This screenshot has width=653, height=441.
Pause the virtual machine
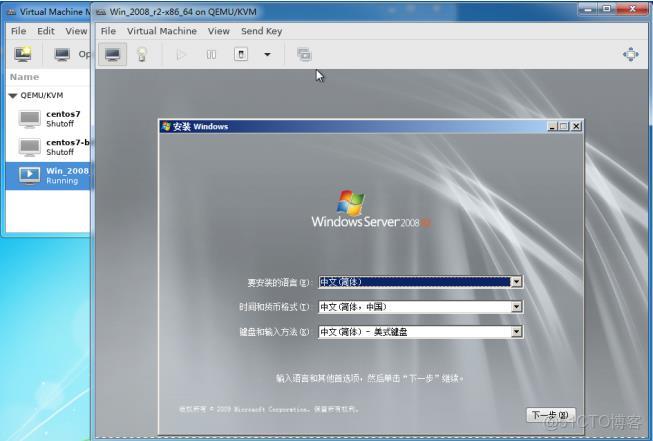211,55
